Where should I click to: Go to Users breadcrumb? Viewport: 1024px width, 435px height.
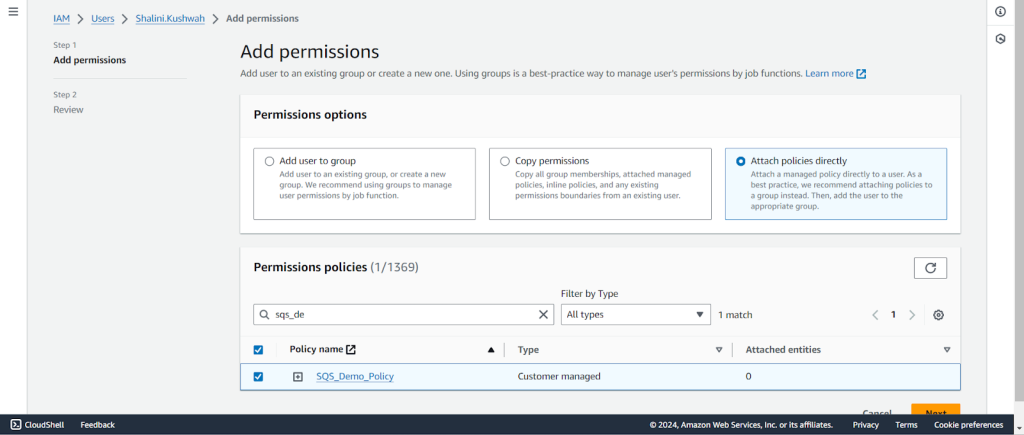tap(103, 18)
